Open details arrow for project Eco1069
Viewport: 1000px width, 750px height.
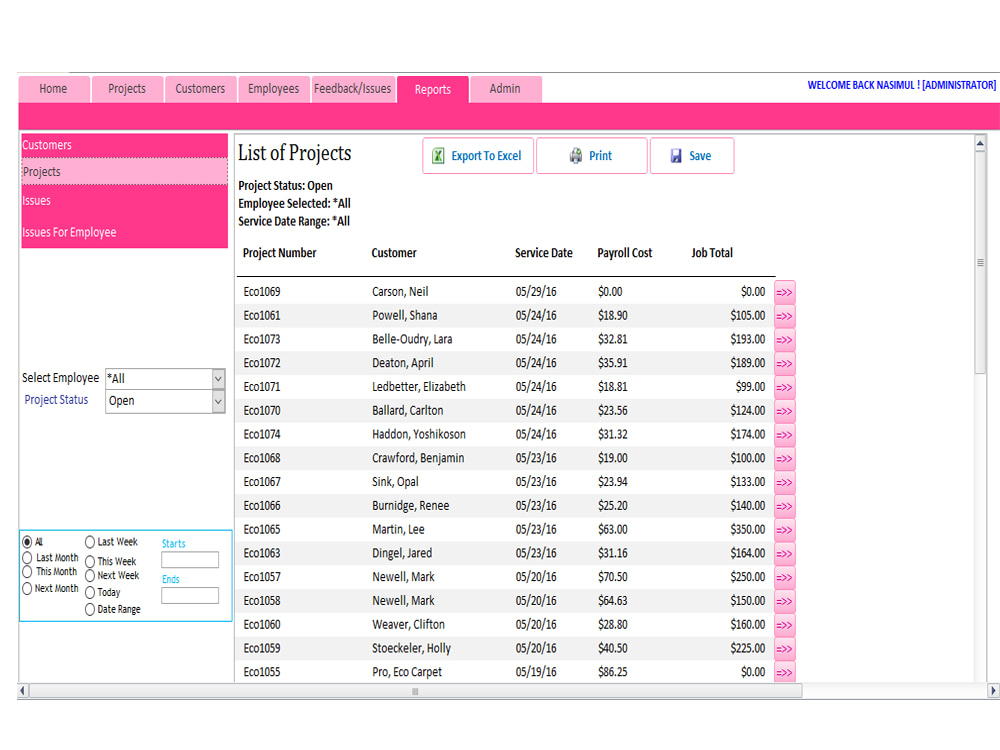(784, 292)
